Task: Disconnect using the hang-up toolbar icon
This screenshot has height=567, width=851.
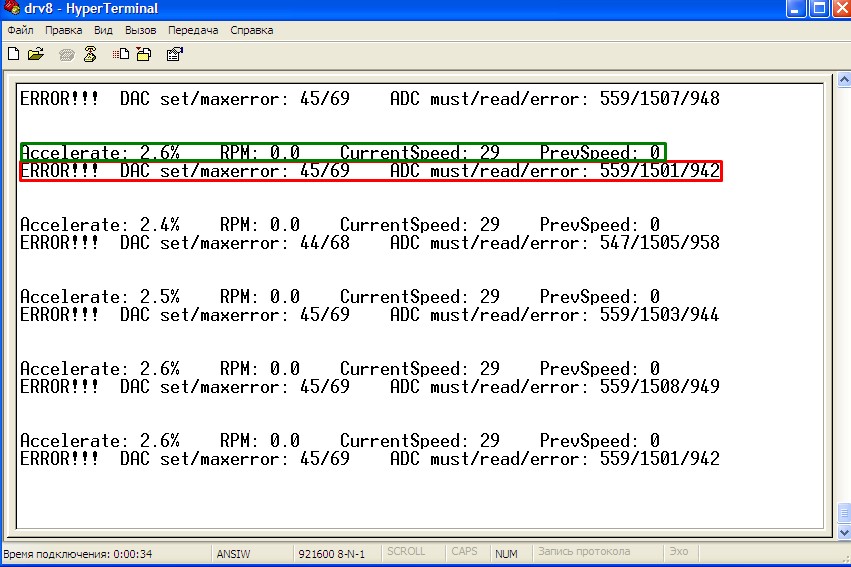Action: (90, 54)
